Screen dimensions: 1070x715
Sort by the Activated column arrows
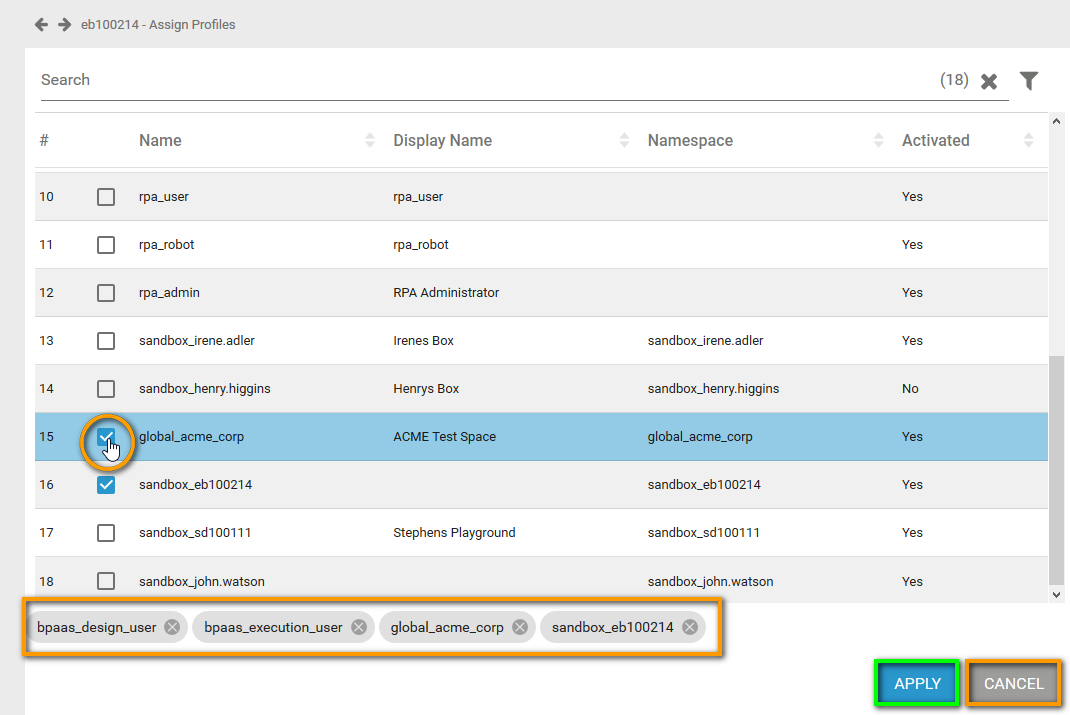point(1029,141)
